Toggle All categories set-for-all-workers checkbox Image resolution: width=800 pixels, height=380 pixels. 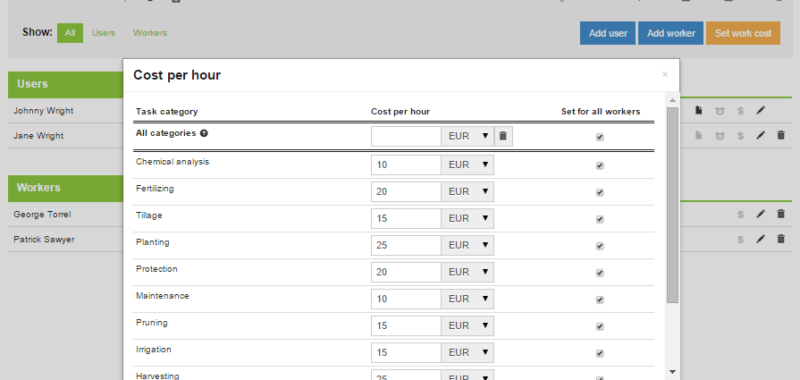600,137
